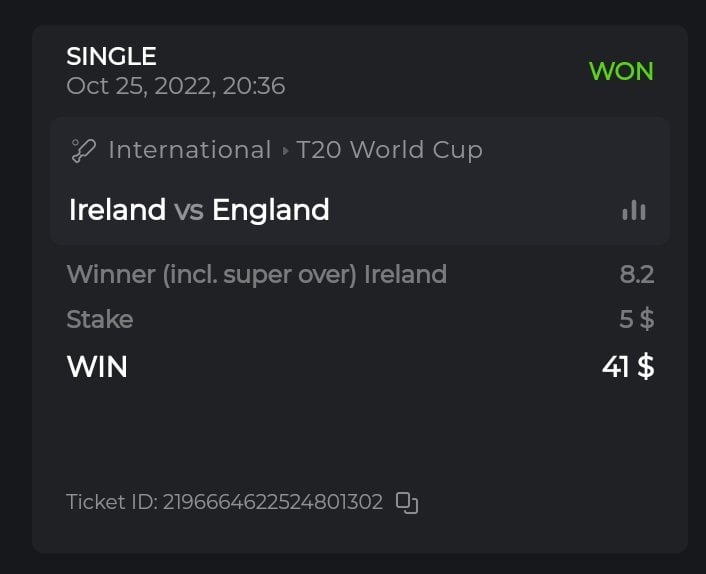
Task: Open the International category link
Action: [x=189, y=150]
